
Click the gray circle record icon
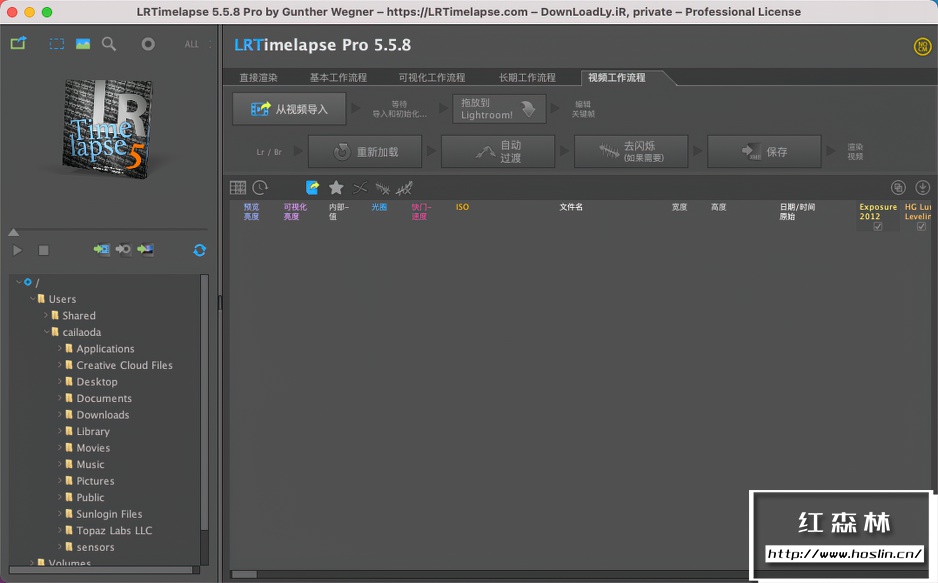[x=148, y=44]
